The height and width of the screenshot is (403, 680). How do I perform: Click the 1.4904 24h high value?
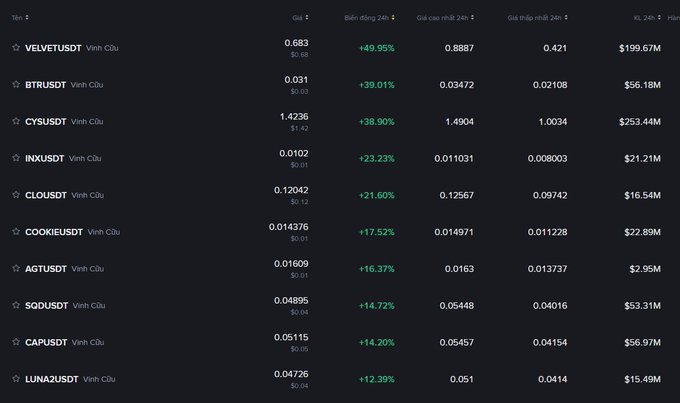[459, 122]
